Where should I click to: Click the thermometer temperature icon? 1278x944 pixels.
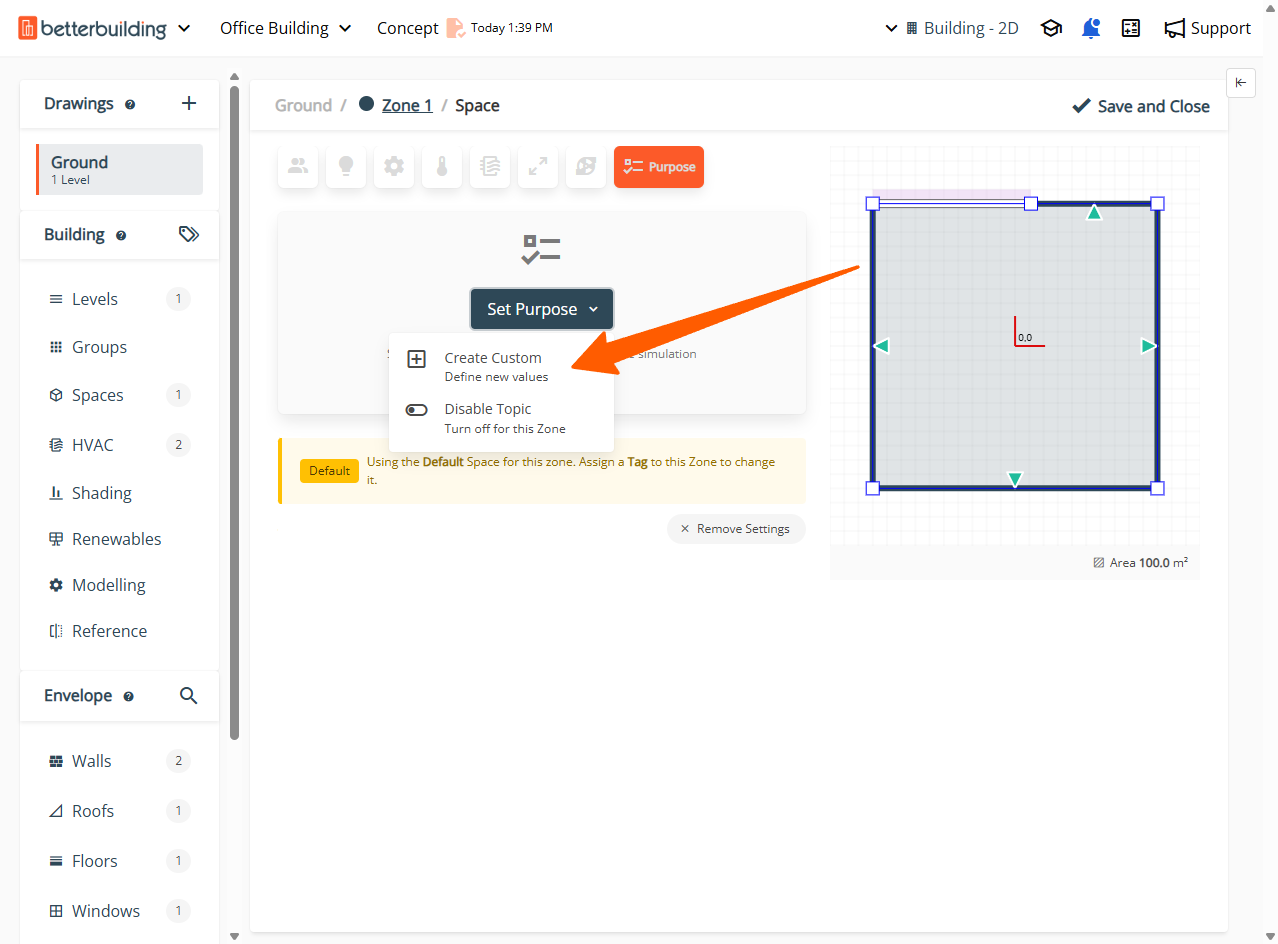442,167
